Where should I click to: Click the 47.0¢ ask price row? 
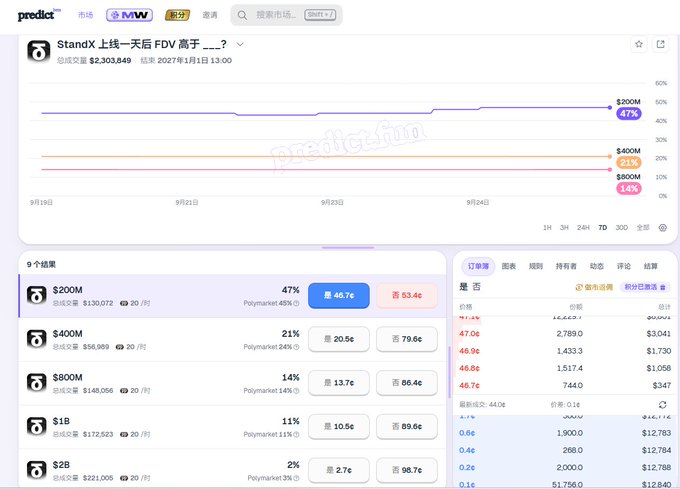(565, 334)
